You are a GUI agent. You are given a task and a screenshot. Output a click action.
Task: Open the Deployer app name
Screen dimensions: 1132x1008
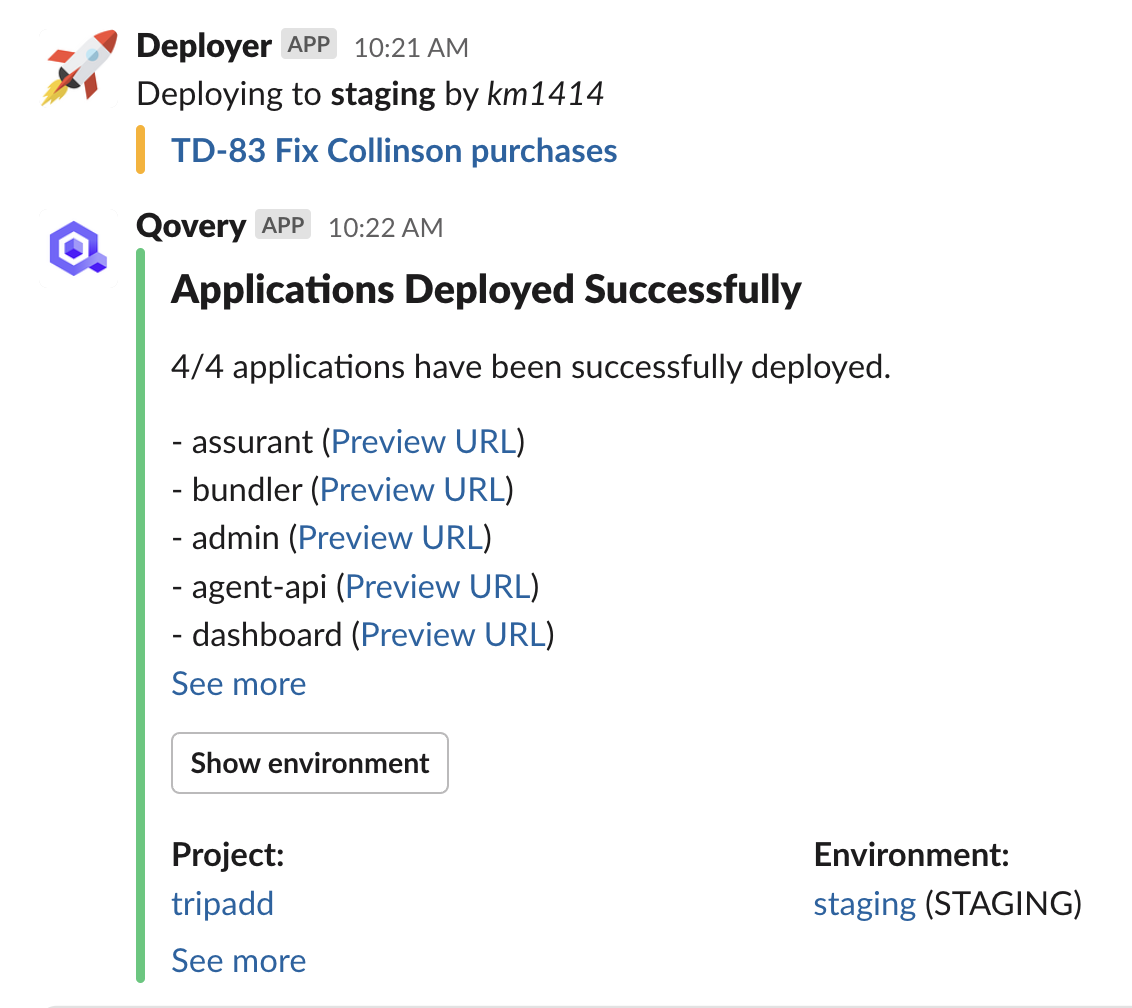click(204, 46)
